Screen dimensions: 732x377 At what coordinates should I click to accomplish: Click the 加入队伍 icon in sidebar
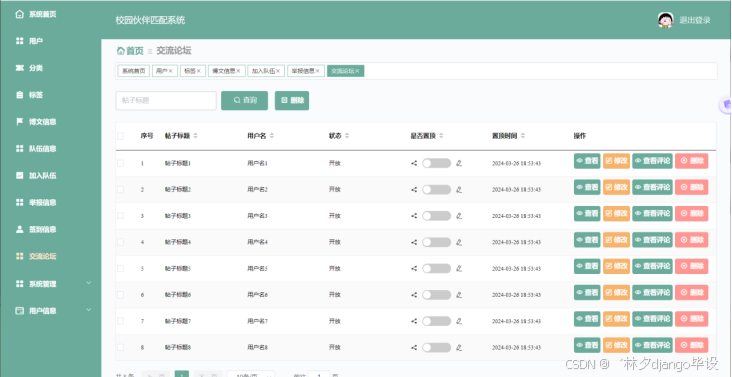[x=19, y=175]
